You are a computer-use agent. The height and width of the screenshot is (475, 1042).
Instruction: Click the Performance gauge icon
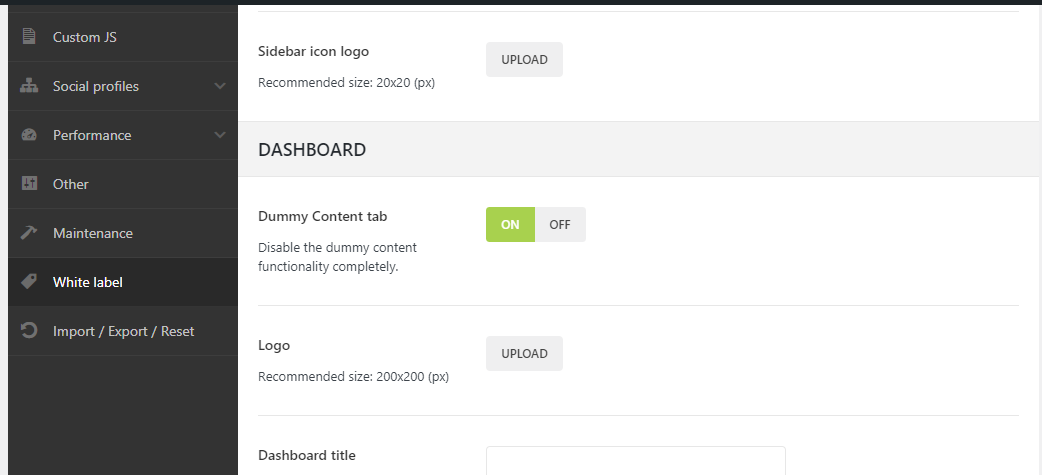point(29,135)
